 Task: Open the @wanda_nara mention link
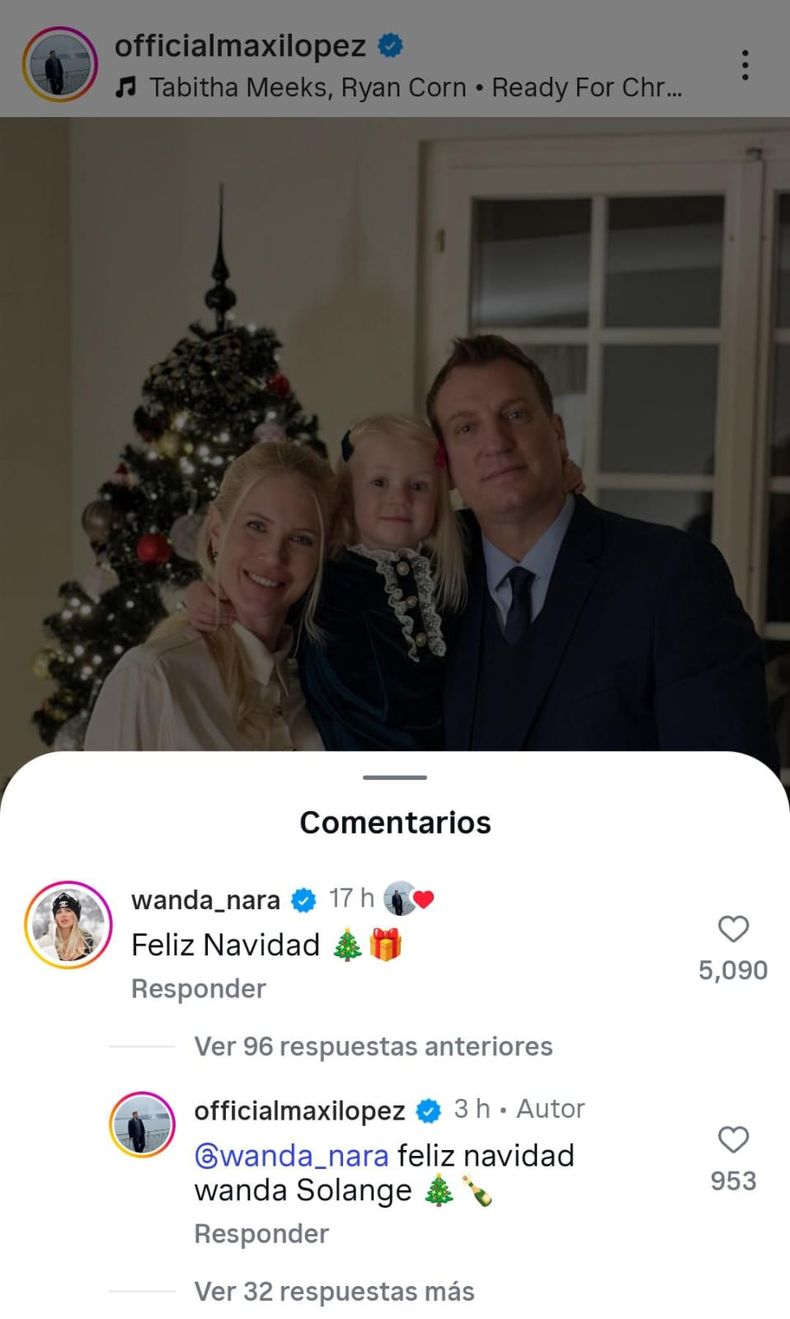pos(291,1156)
